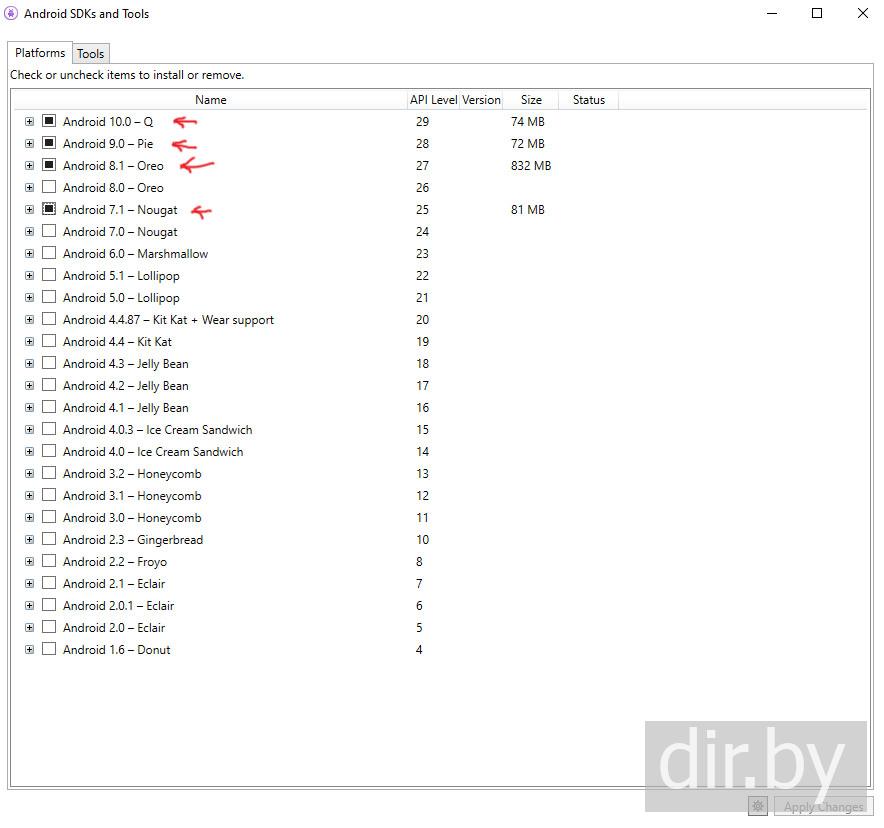Expand the Android 9.0 – Pie node
This screenshot has height=828, width=884.
[29, 143]
